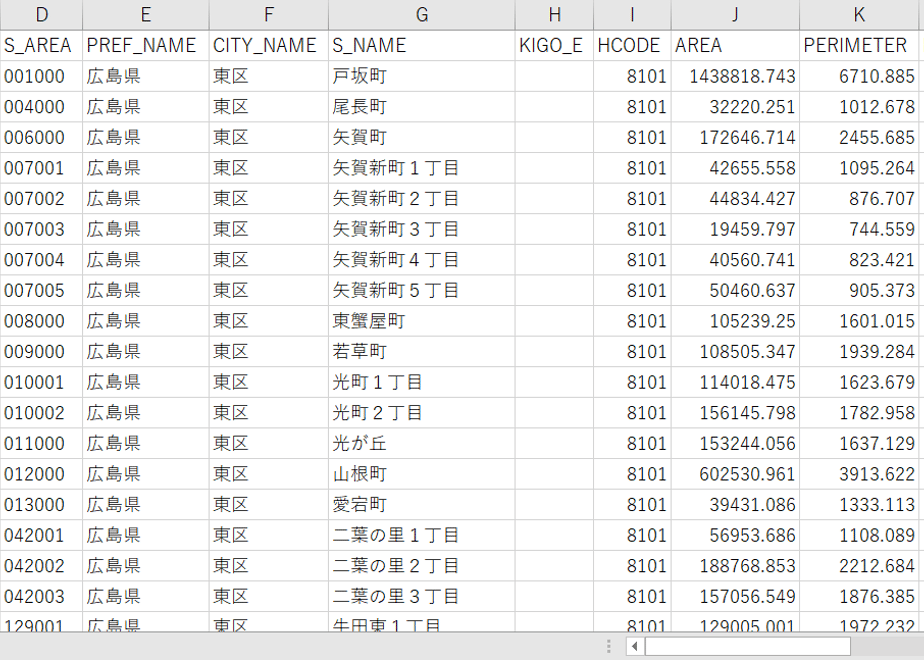Image resolution: width=924 pixels, height=660 pixels.
Task: Select column K header
Action: 859,15
